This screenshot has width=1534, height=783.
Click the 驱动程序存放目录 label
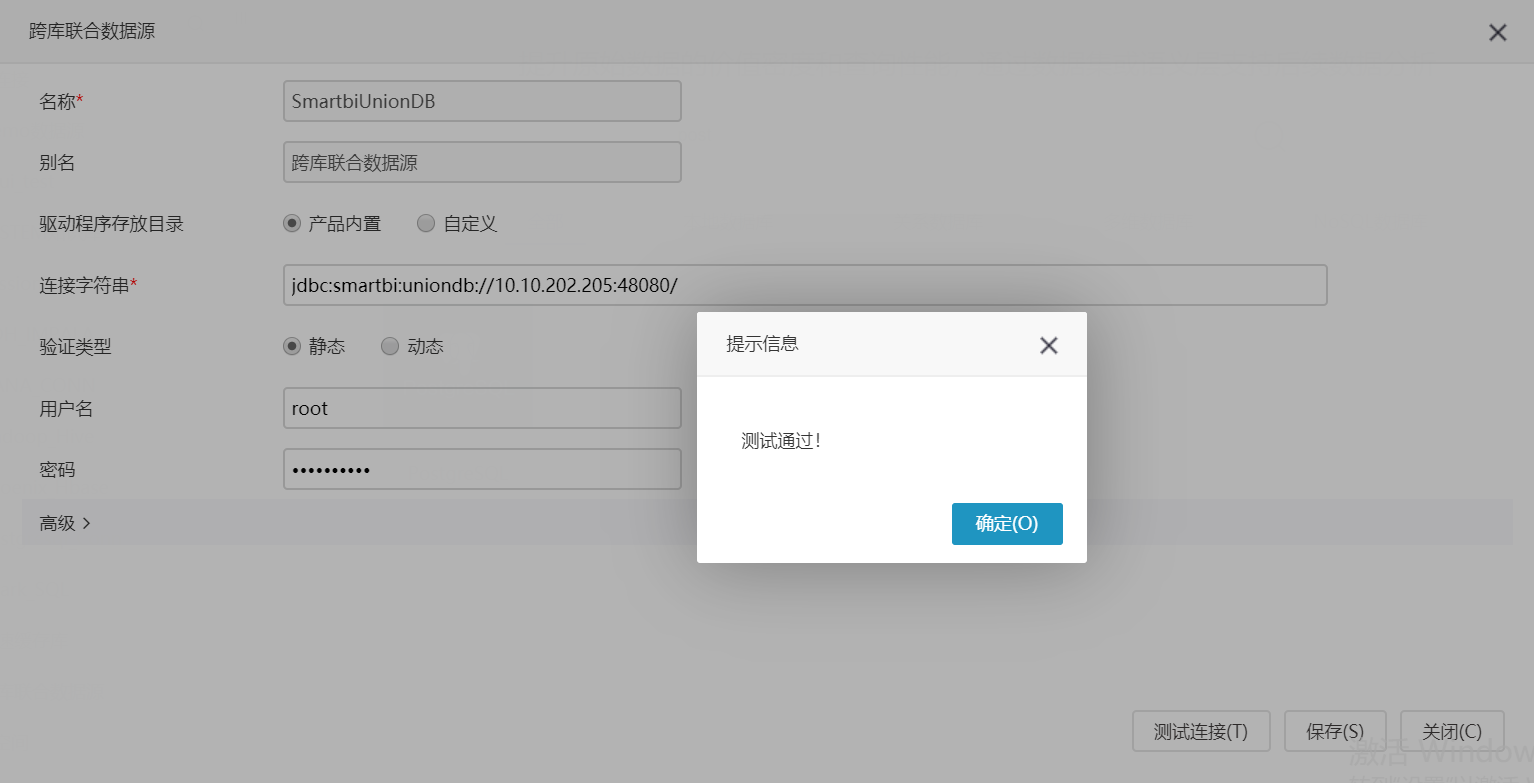click(112, 224)
